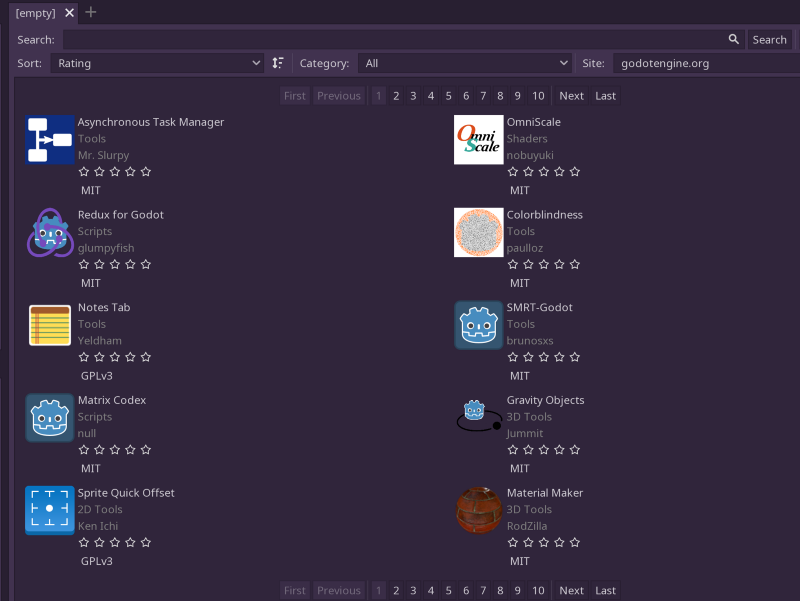Open the Asynchronous Task Manager asset icon
800x601 pixels.
coord(50,139)
